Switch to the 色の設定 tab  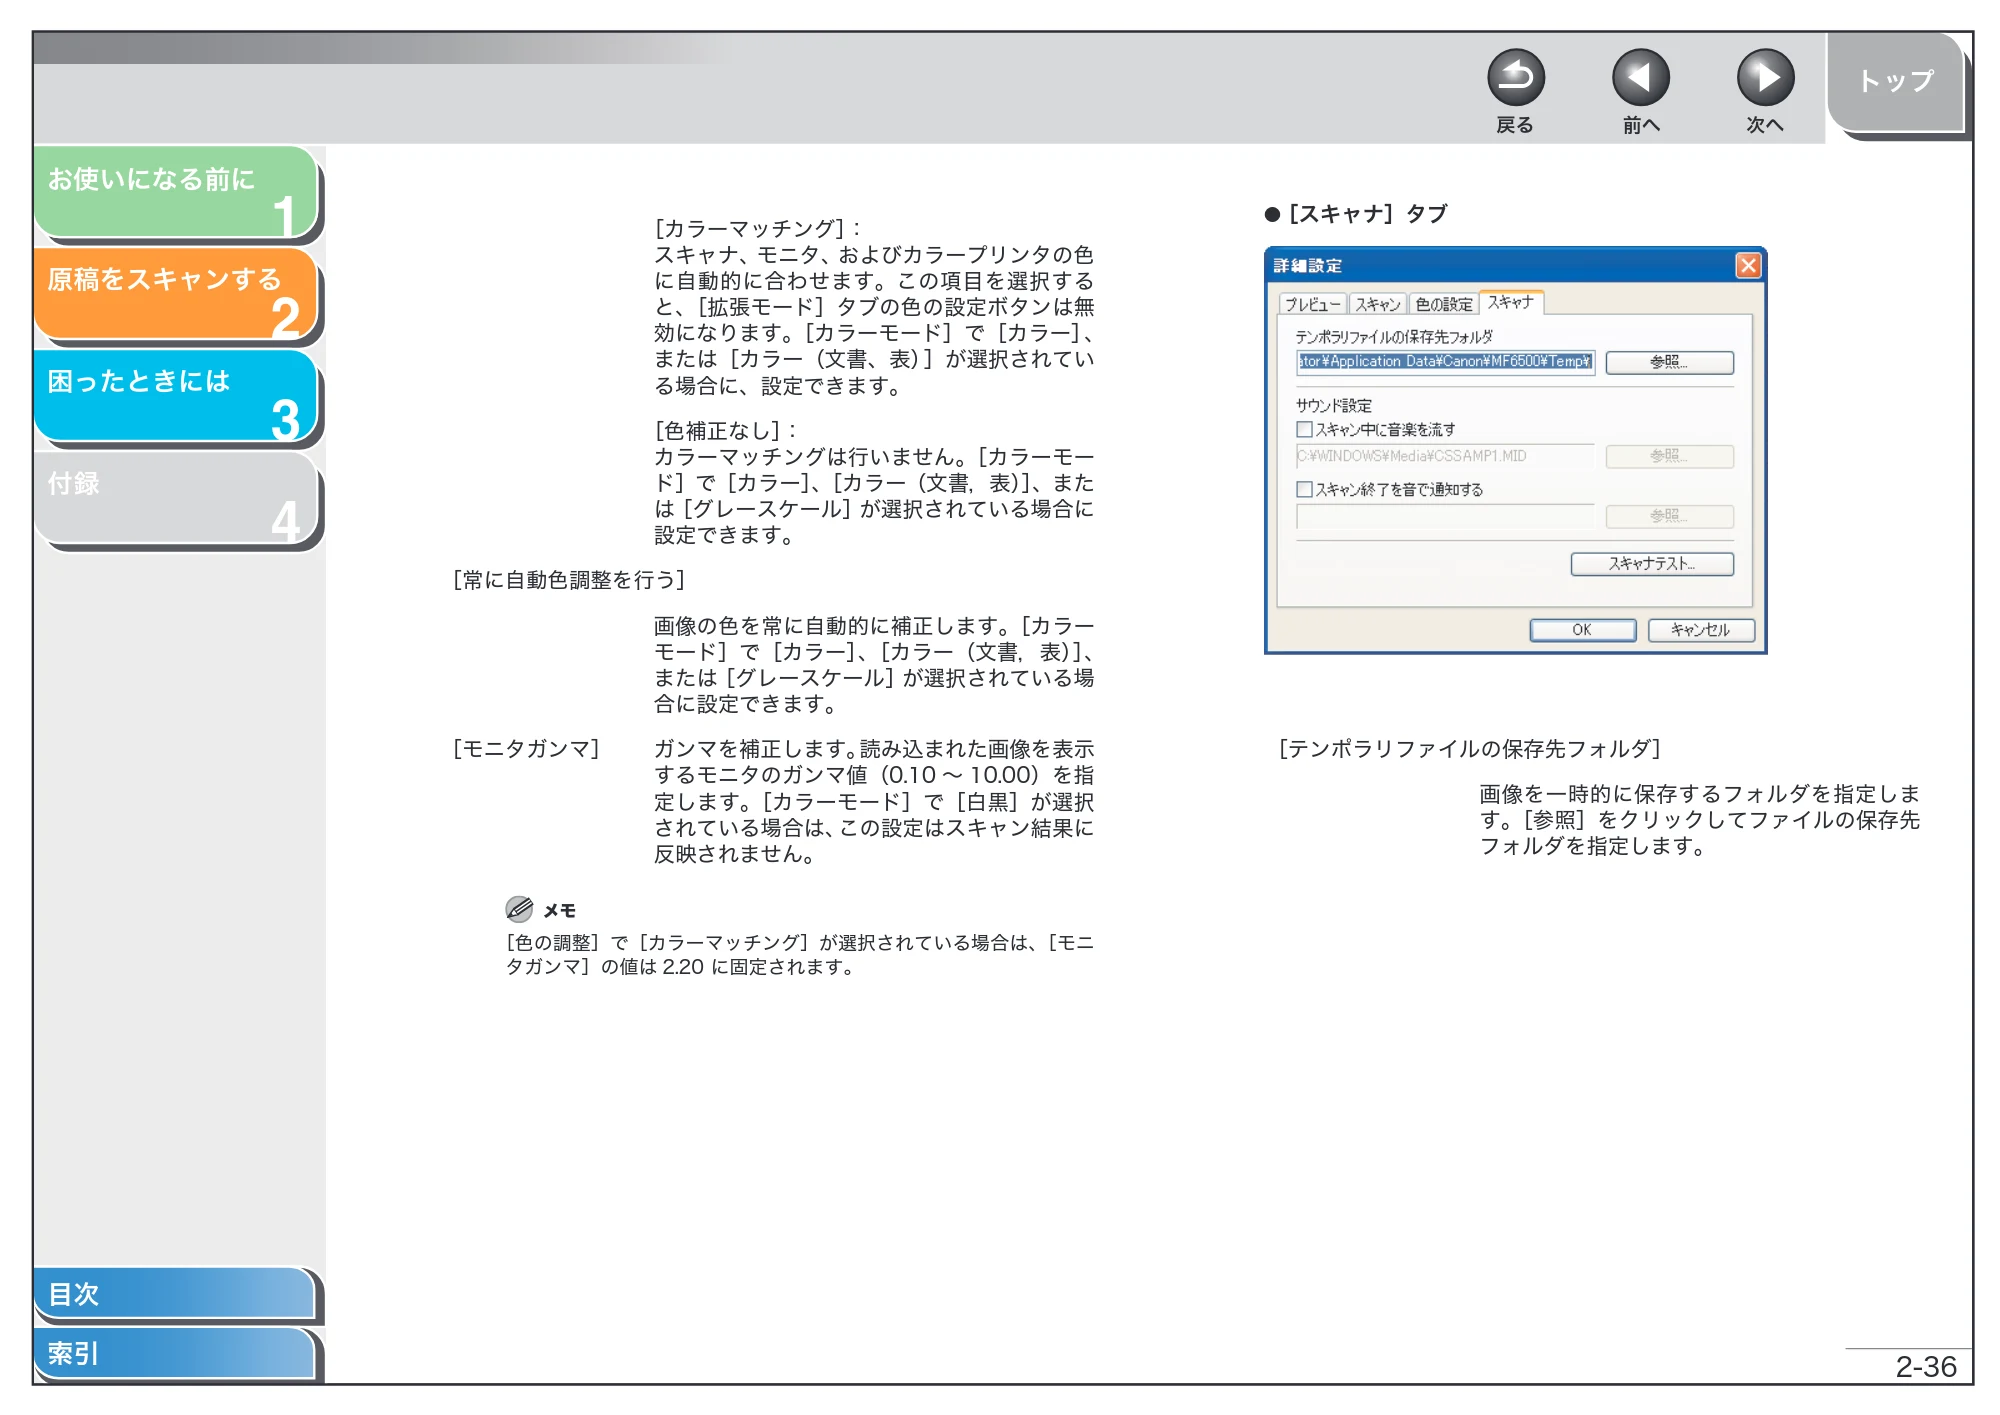tap(1444, 304)
